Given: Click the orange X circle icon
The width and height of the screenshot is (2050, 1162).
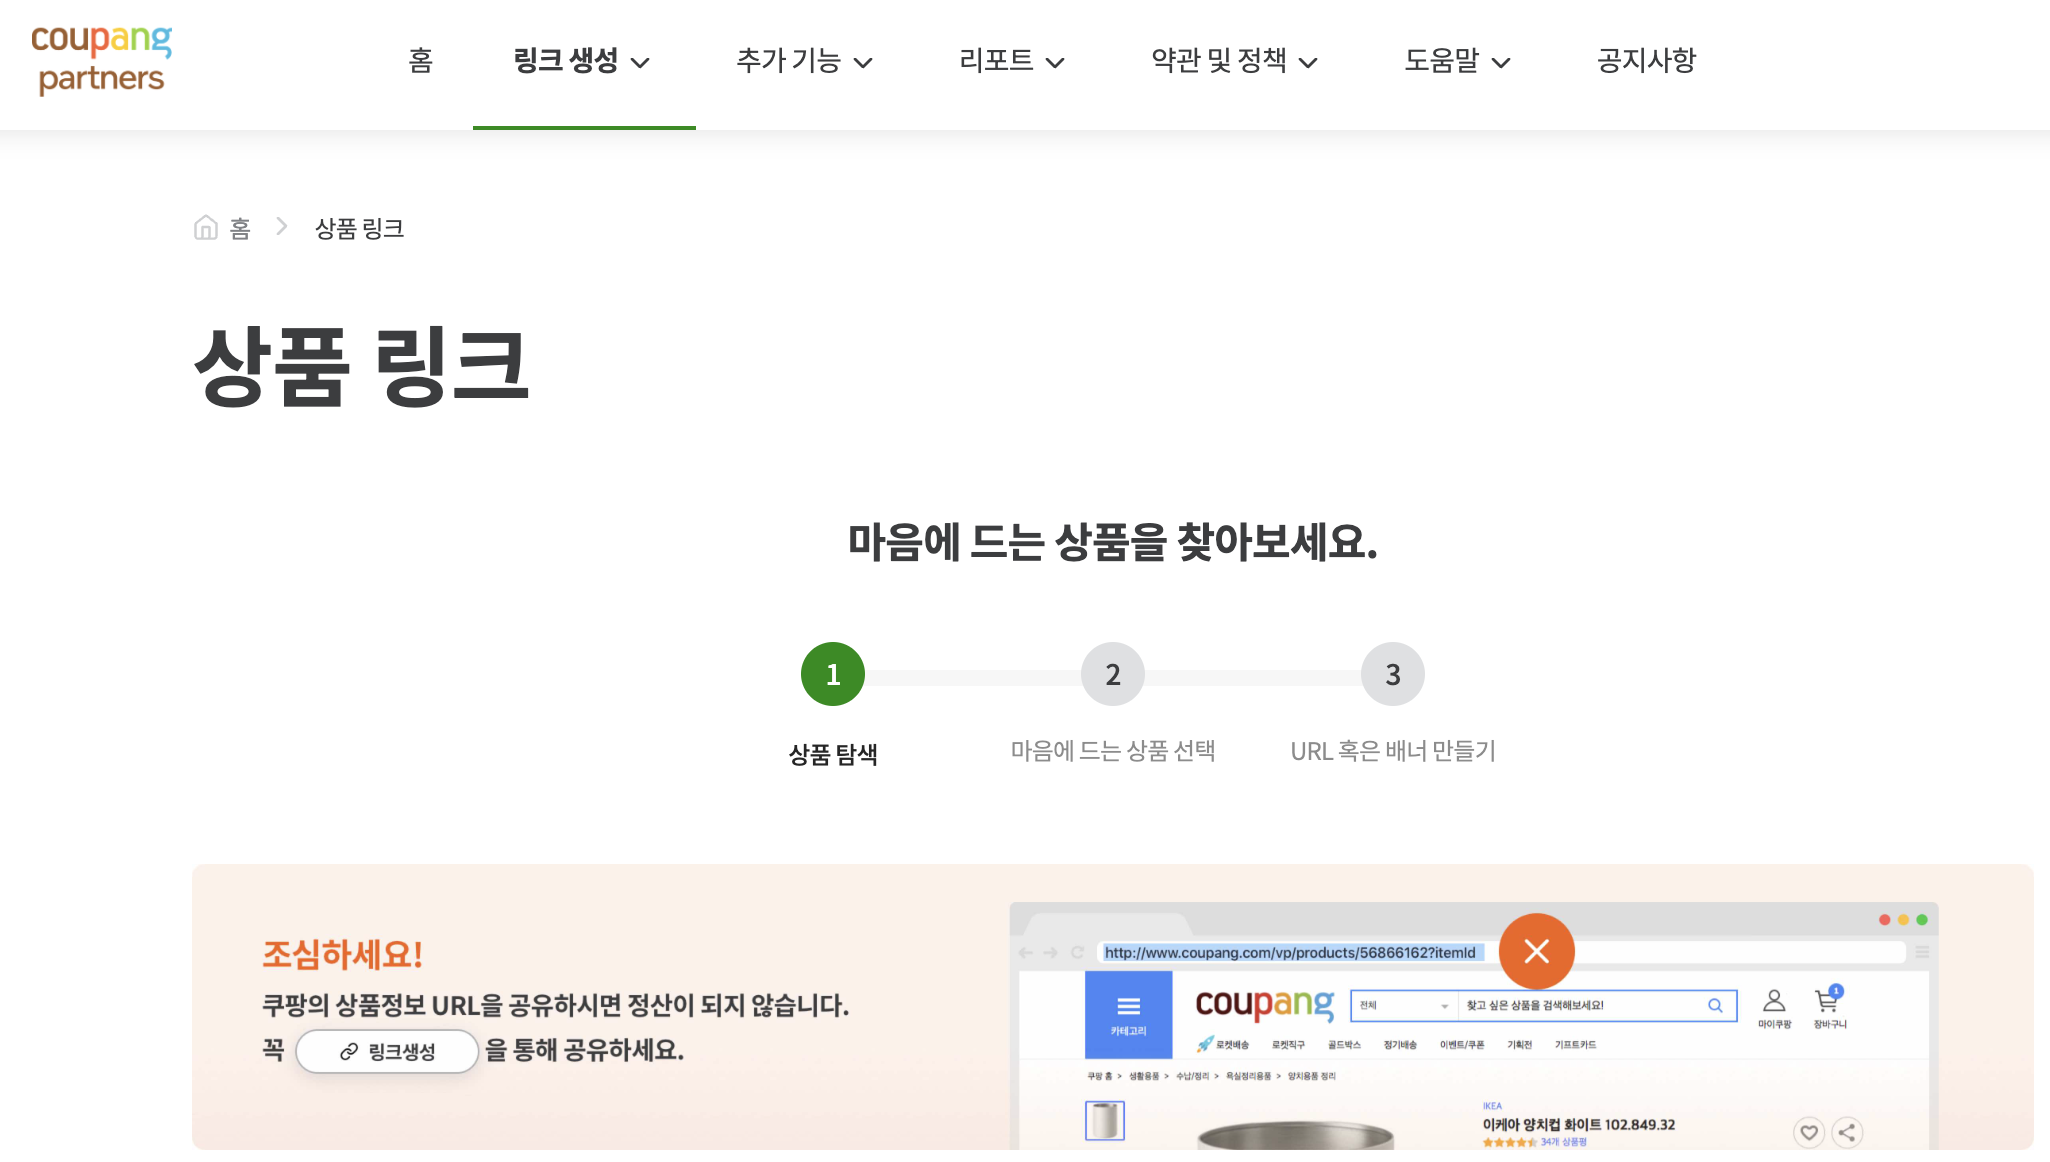Looking at the screenshot, I should click(1536, 951).
